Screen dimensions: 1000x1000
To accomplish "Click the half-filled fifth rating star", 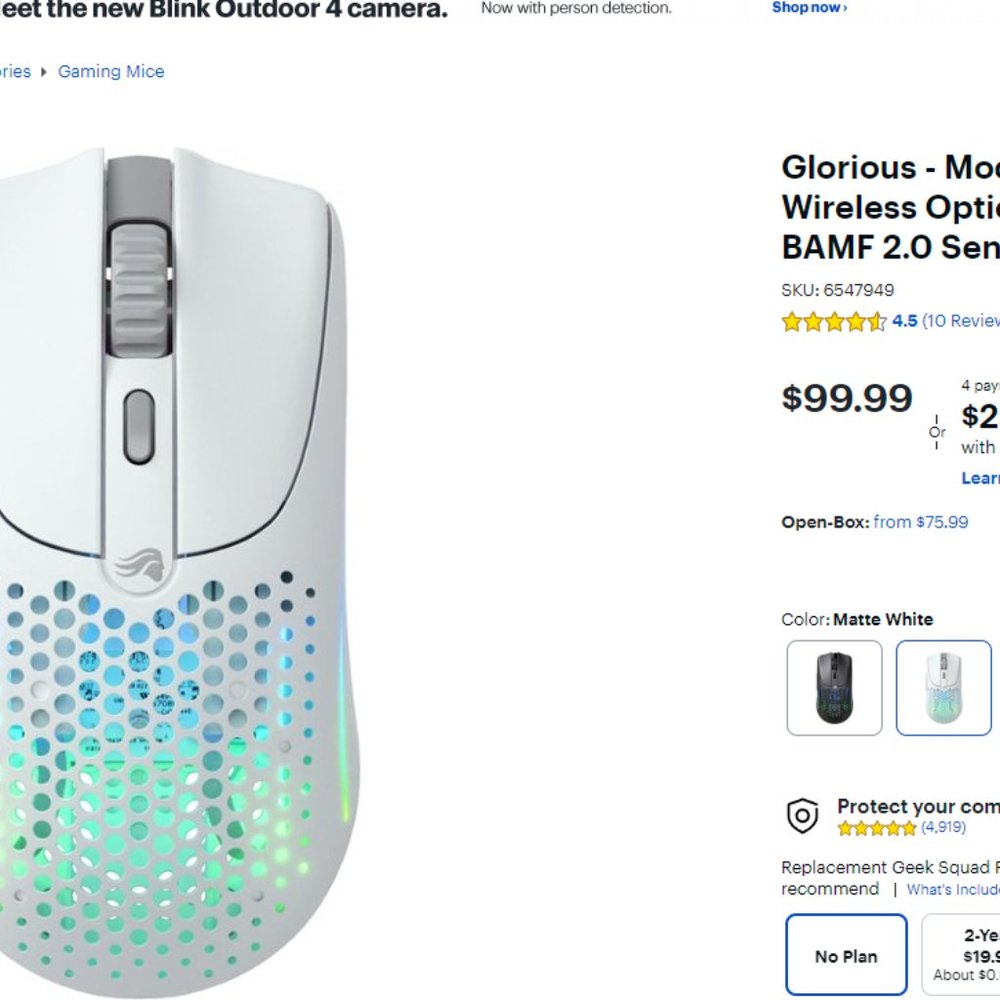I will 878,321.
